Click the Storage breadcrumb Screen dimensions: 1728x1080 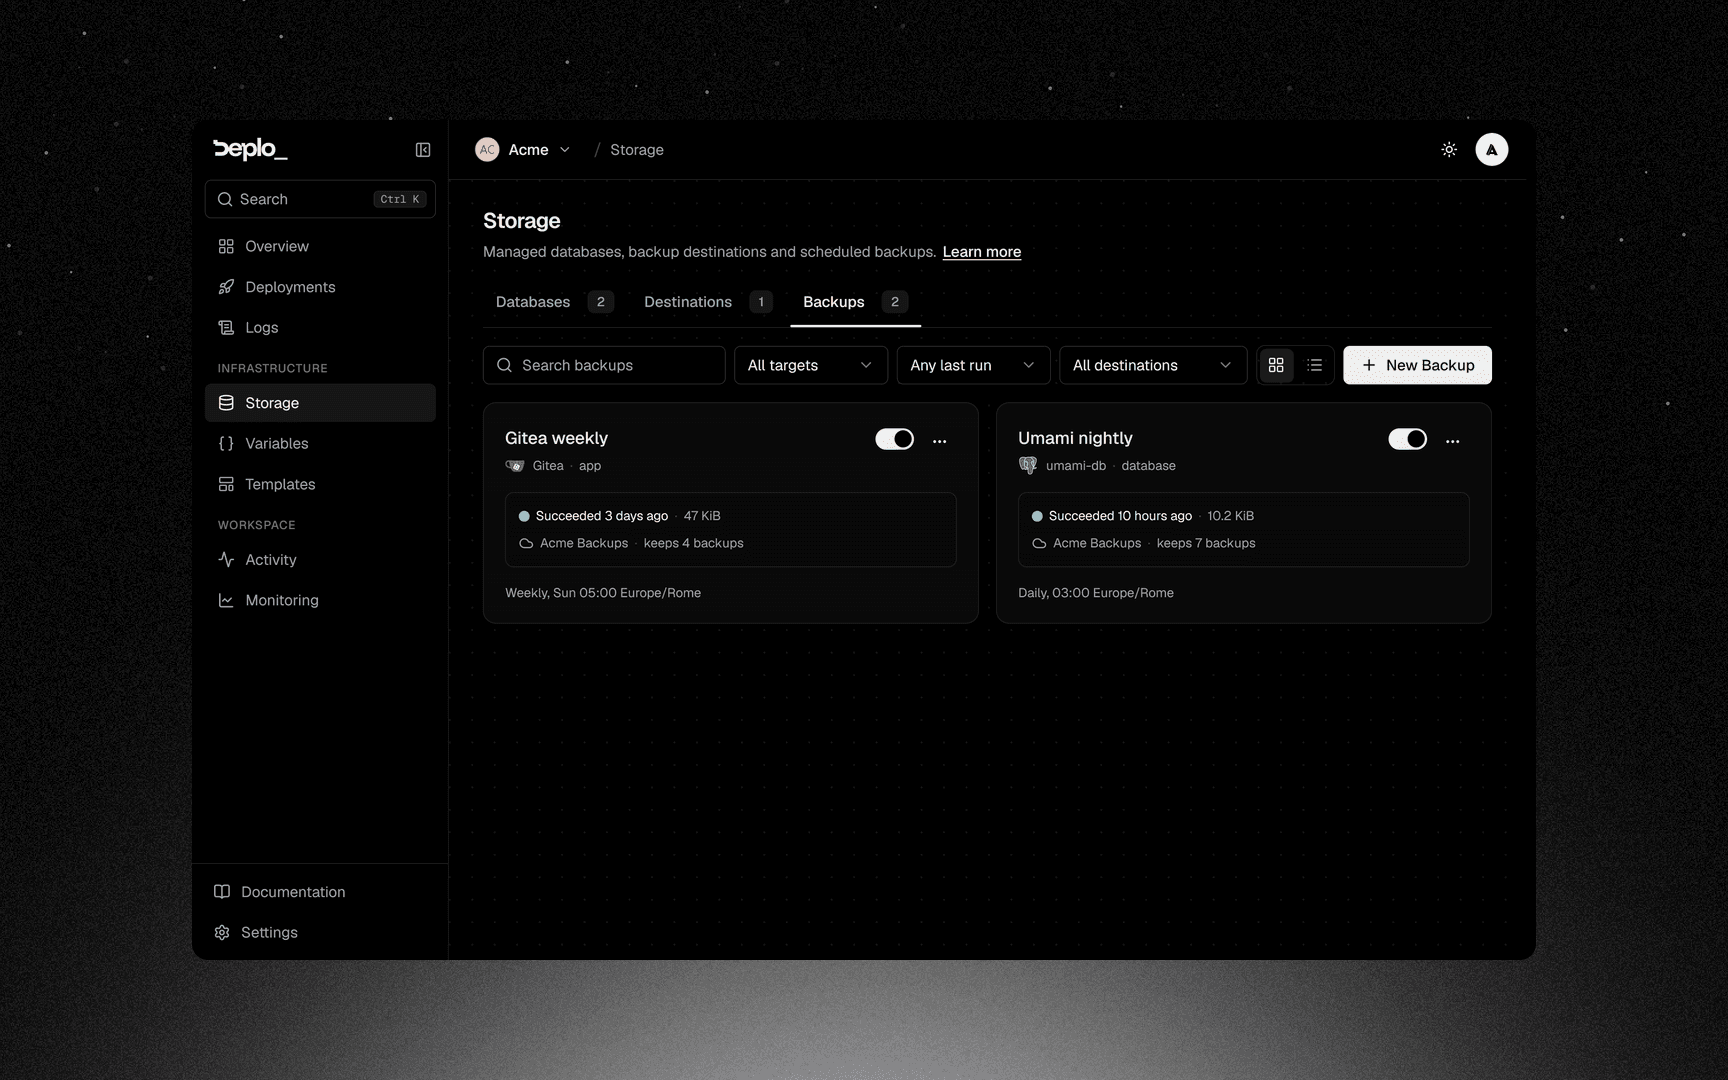coord(637,150)
